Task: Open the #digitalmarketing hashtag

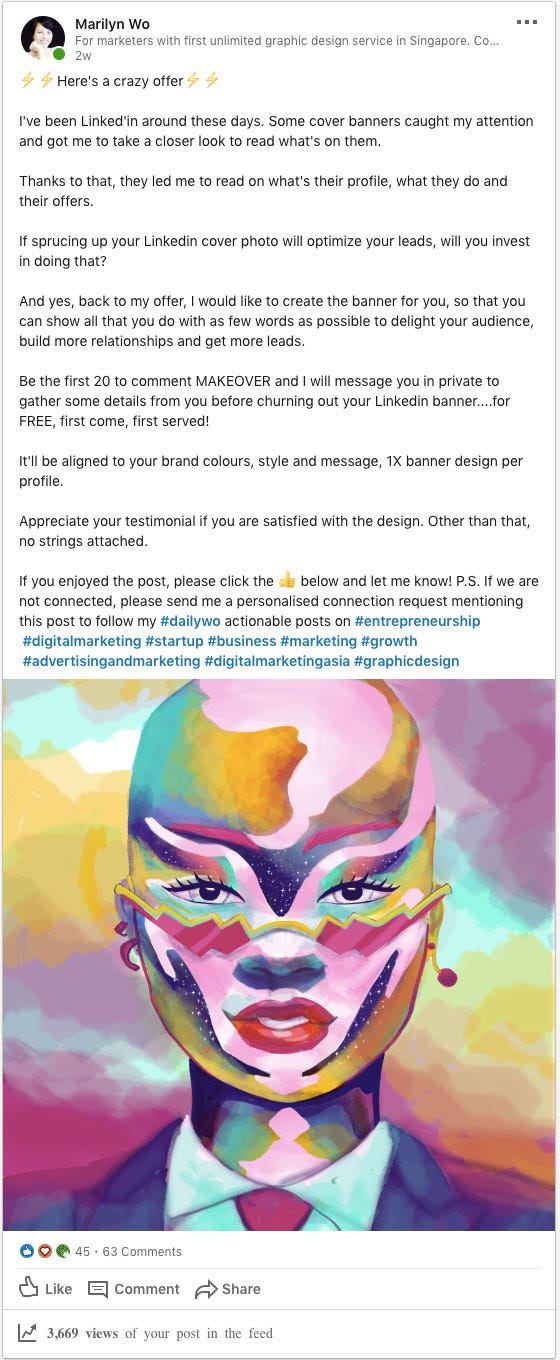Action: tap(81, 641)
